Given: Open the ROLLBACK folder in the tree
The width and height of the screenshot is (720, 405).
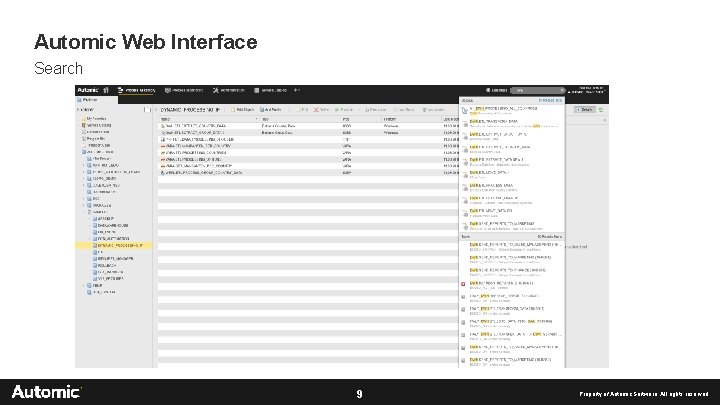Looking at the screenshot, I should click(x=104, y=265).
